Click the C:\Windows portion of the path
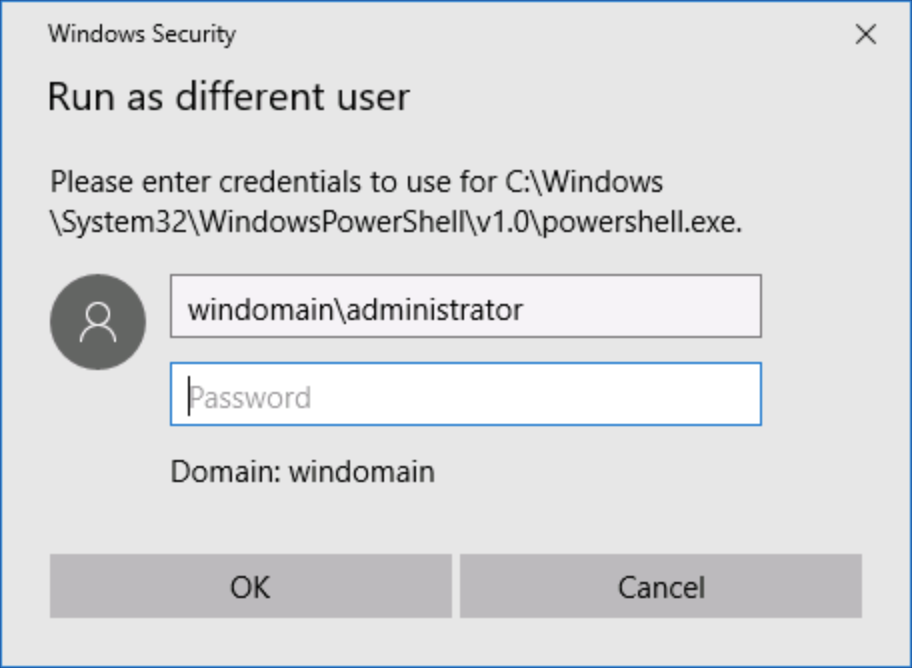Image resolution: width=912 pixels, height=668 pixels. click(584, 182)
